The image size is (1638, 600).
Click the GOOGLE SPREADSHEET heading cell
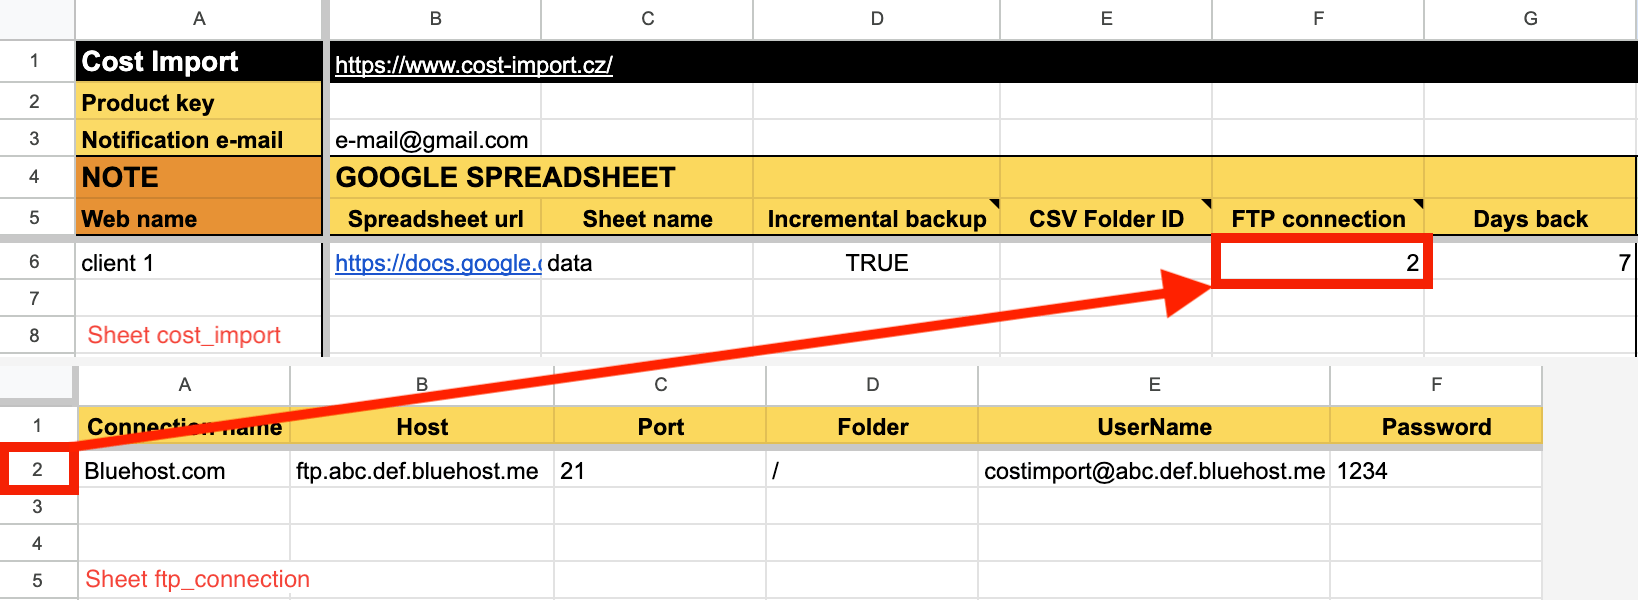click(506, 178)
